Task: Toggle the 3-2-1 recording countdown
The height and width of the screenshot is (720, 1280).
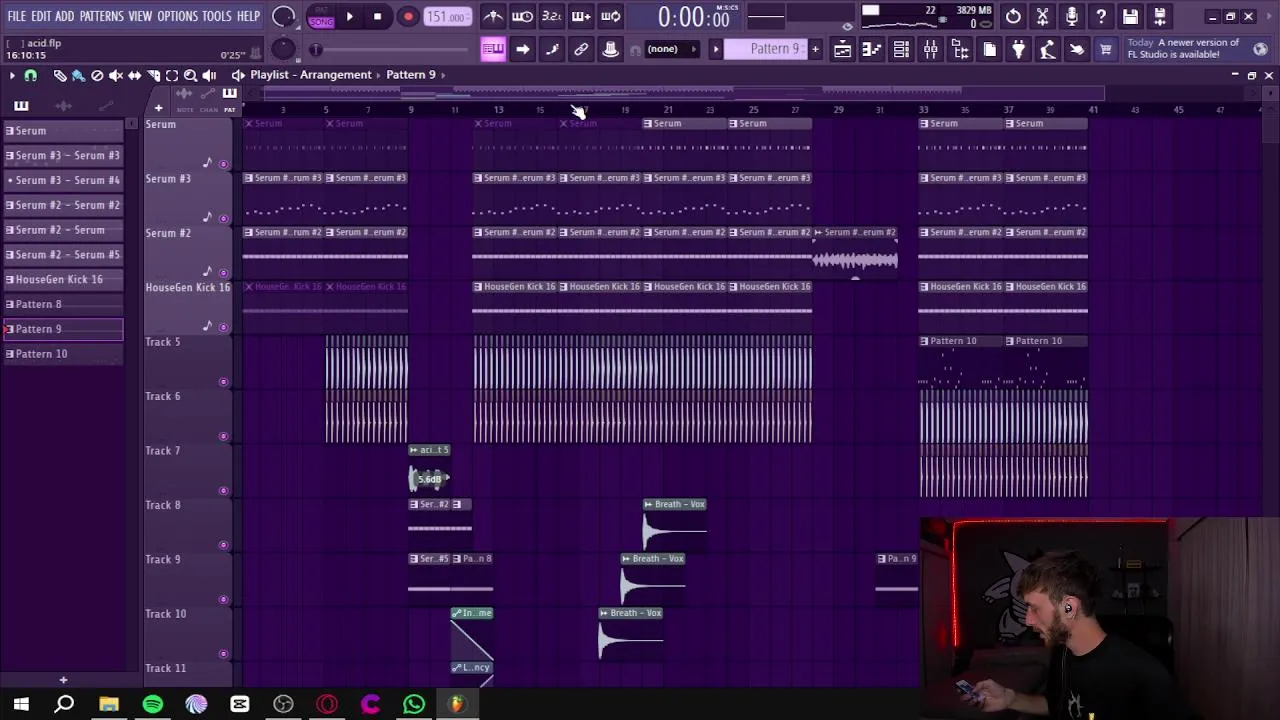Action: tap(551, 17)
